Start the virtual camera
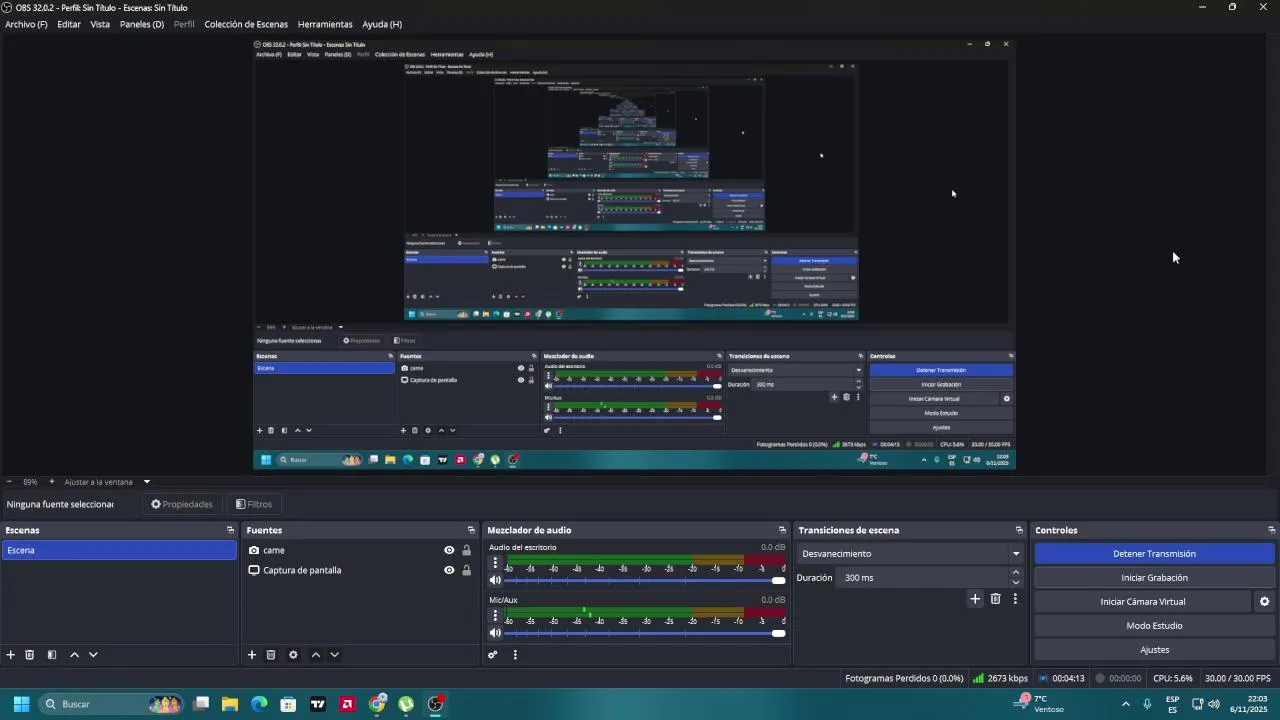 [1143, 602]
